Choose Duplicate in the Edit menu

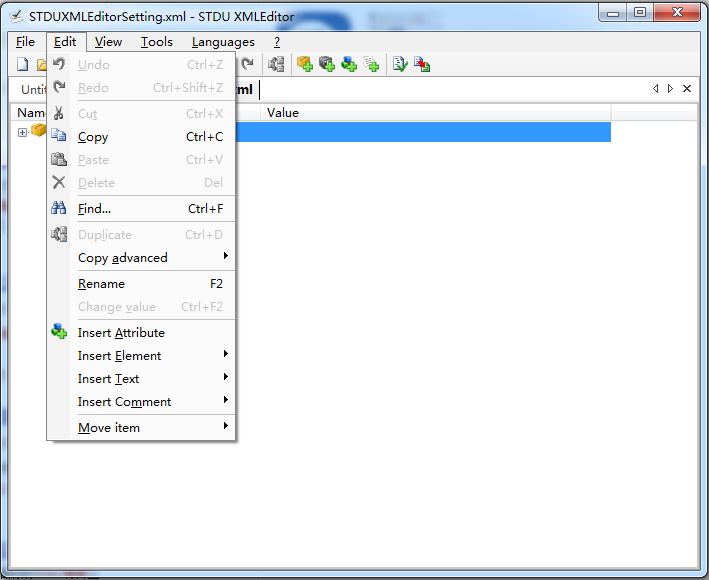[141, 235]
